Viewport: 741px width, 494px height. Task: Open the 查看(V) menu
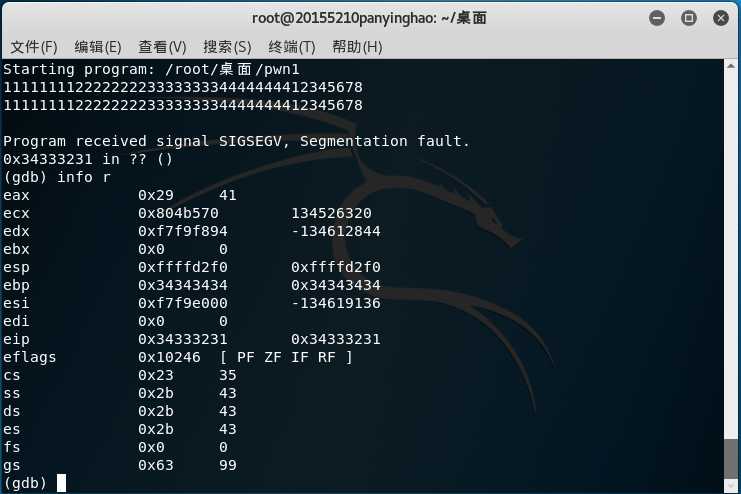[x=162, y=47]
